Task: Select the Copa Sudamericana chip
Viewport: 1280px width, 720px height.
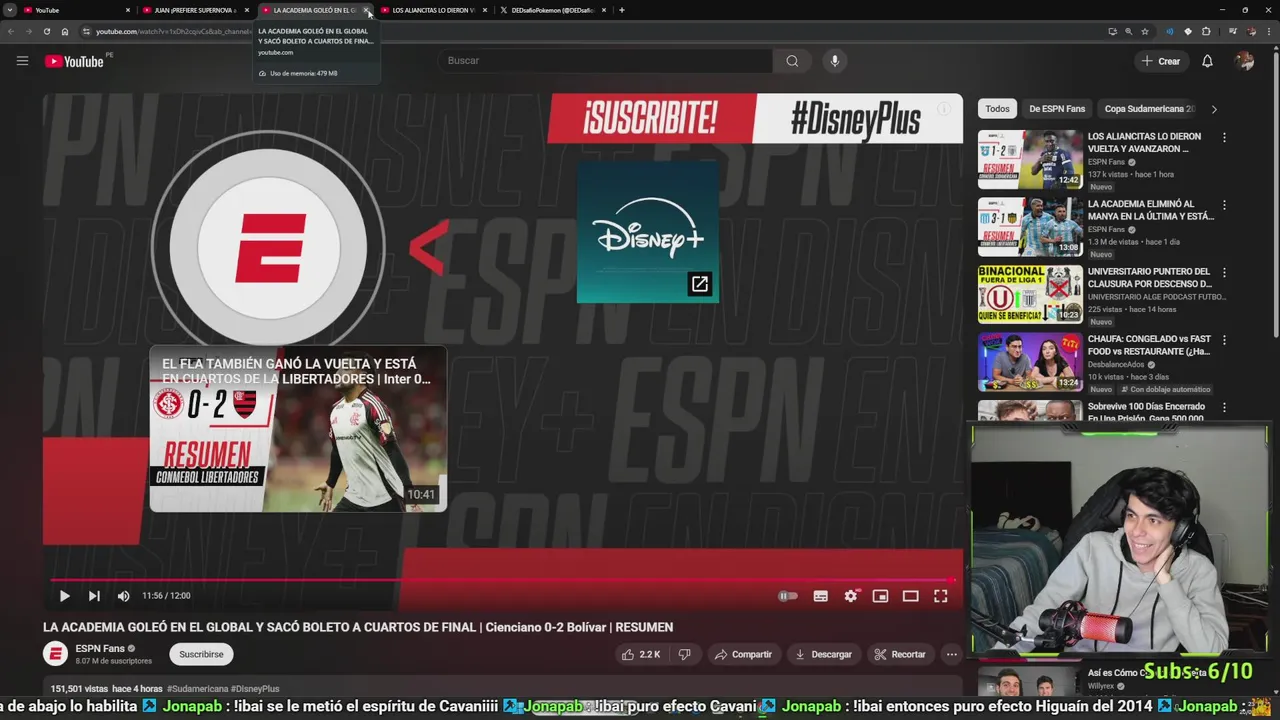Action: point(1150,109)
